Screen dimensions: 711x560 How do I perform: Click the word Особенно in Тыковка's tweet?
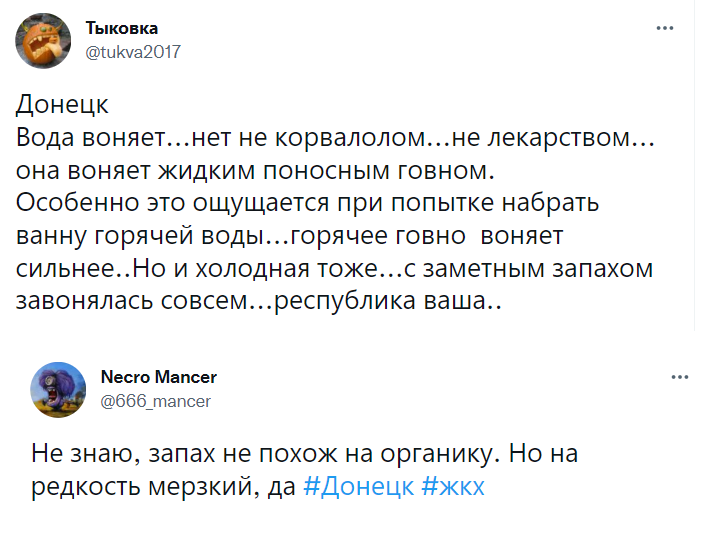(x=78, y=202)
